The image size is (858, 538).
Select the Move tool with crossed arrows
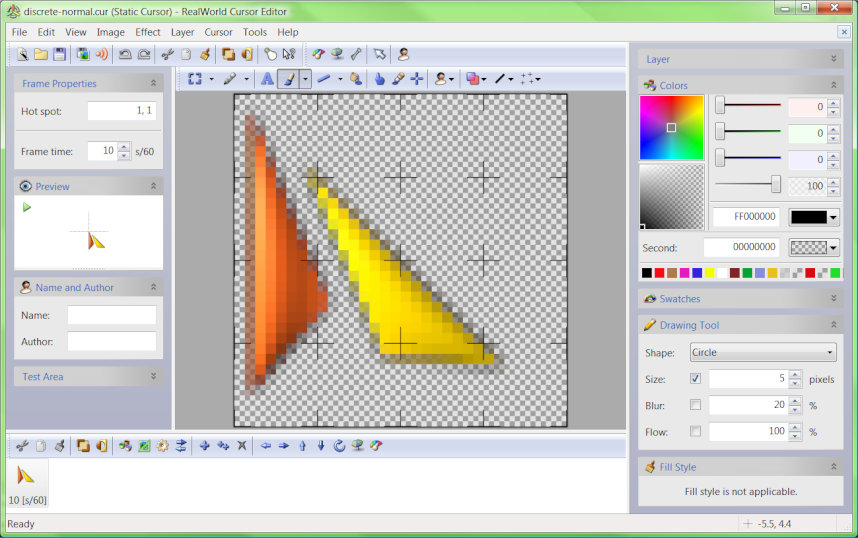click(416, 78)
